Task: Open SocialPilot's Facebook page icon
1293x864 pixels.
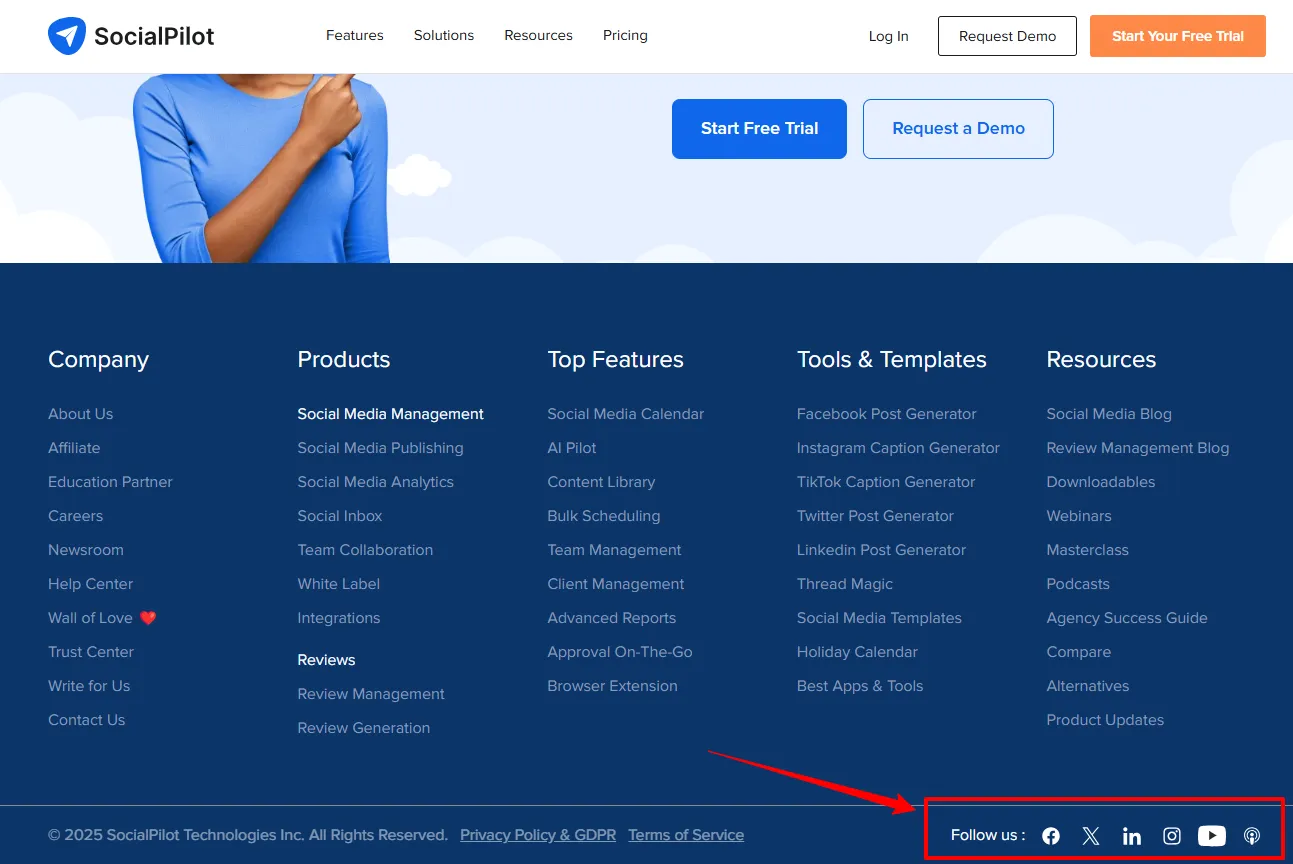Action: click(x=1050, y=835)
